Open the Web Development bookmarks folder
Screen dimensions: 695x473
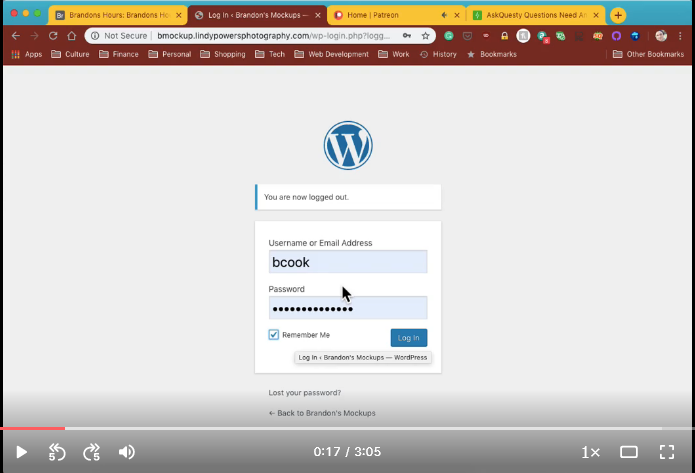coord(332,54)
